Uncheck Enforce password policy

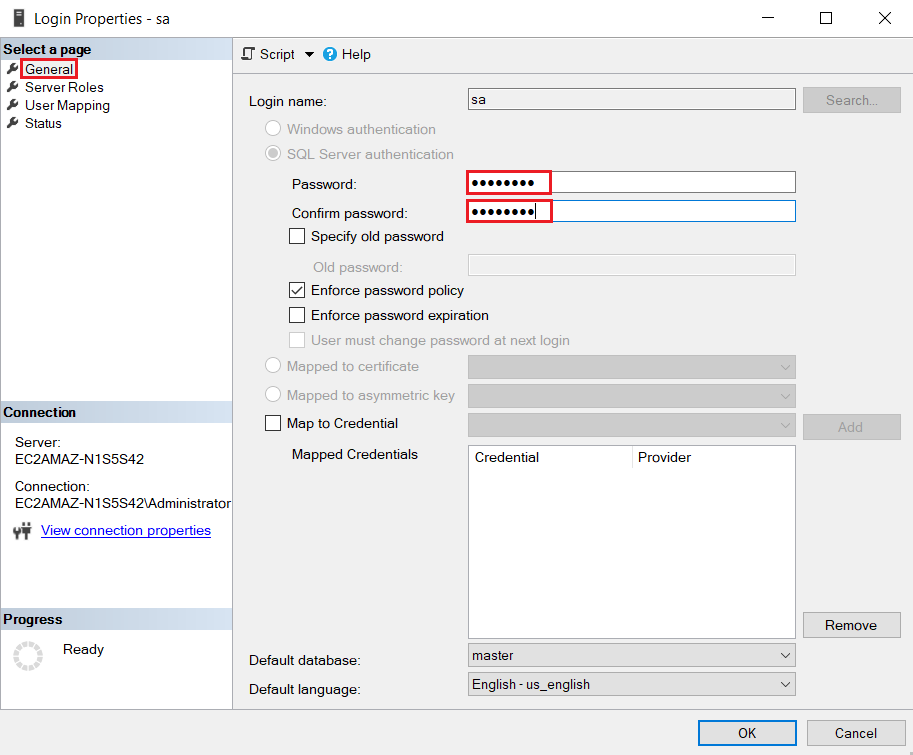point(297,291)
